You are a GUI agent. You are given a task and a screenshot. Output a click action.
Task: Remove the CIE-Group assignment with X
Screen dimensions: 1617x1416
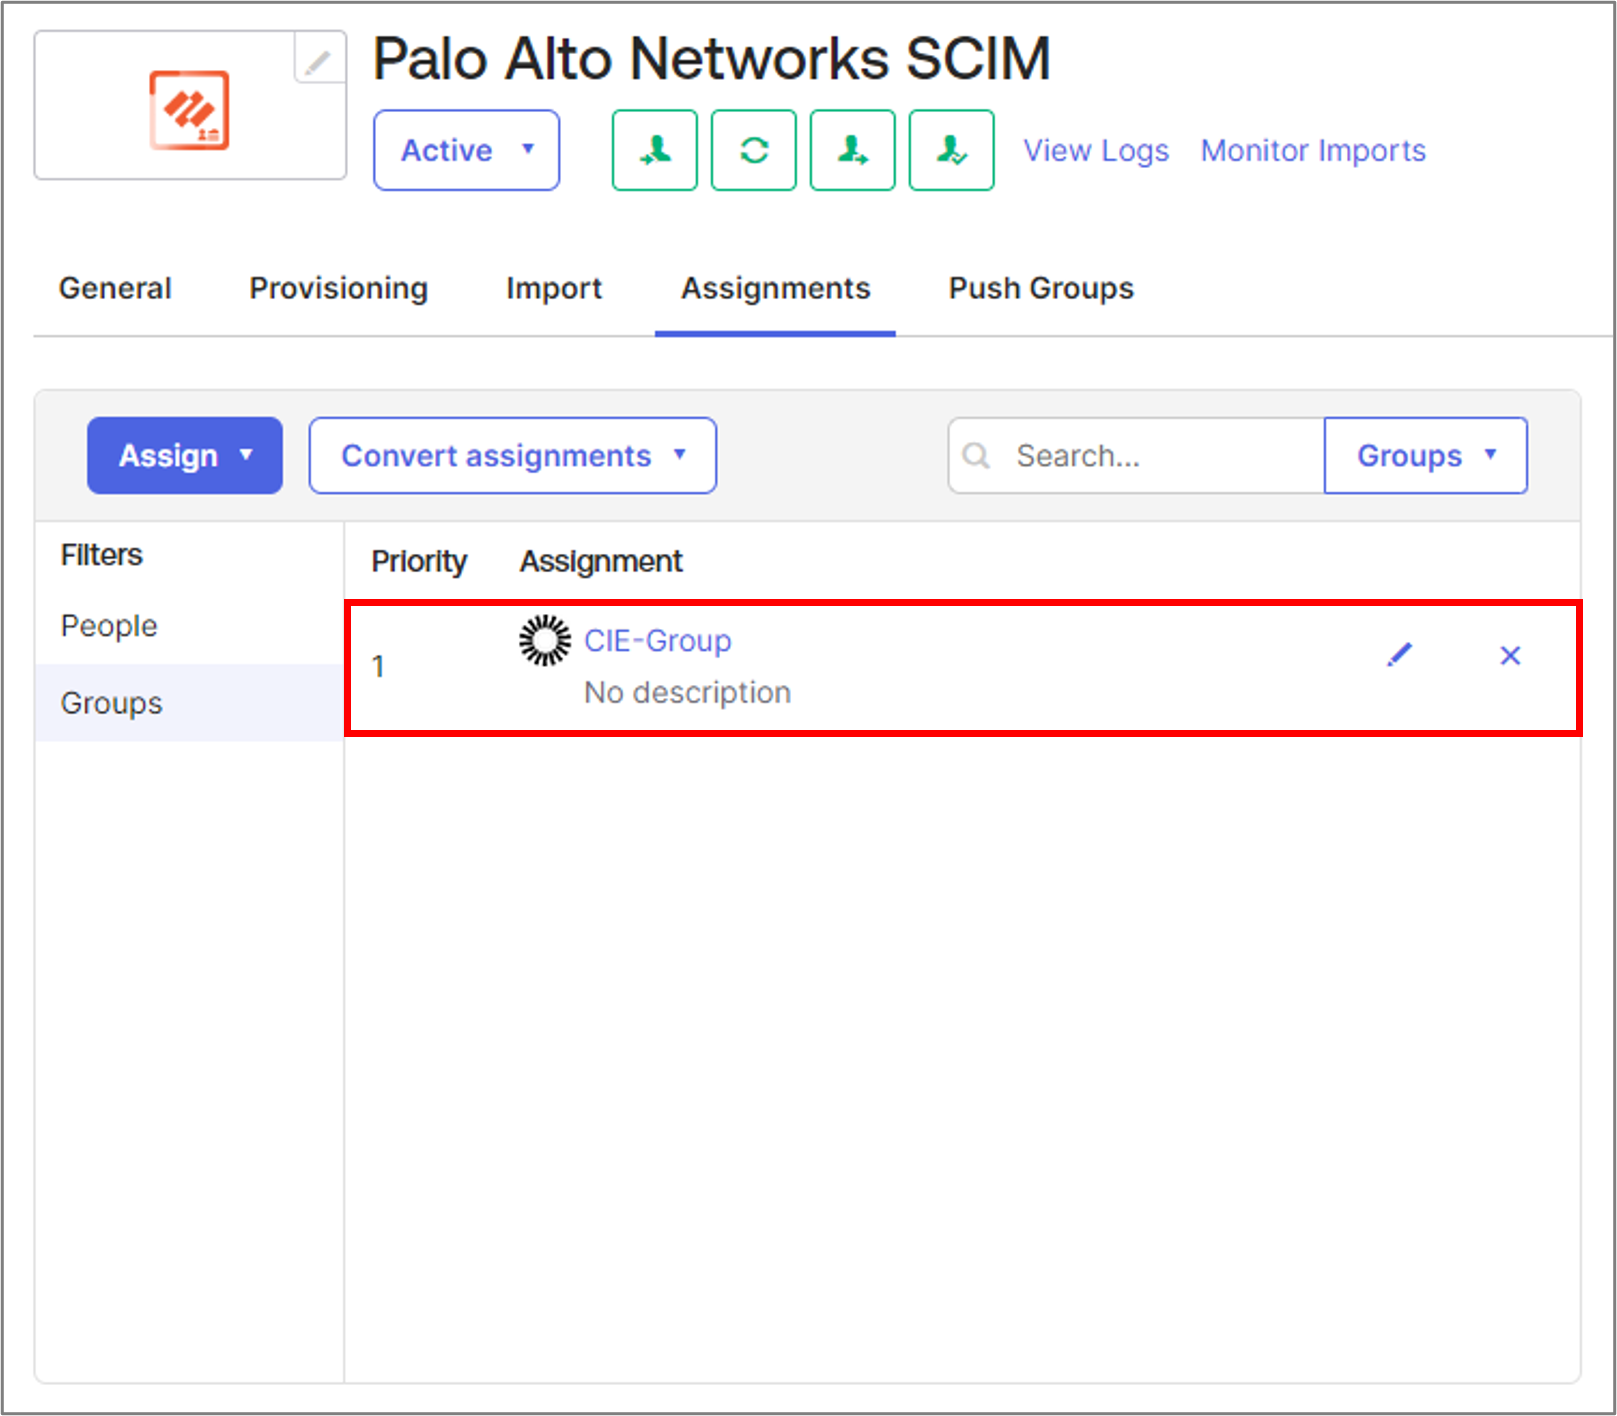(1510, 655)
